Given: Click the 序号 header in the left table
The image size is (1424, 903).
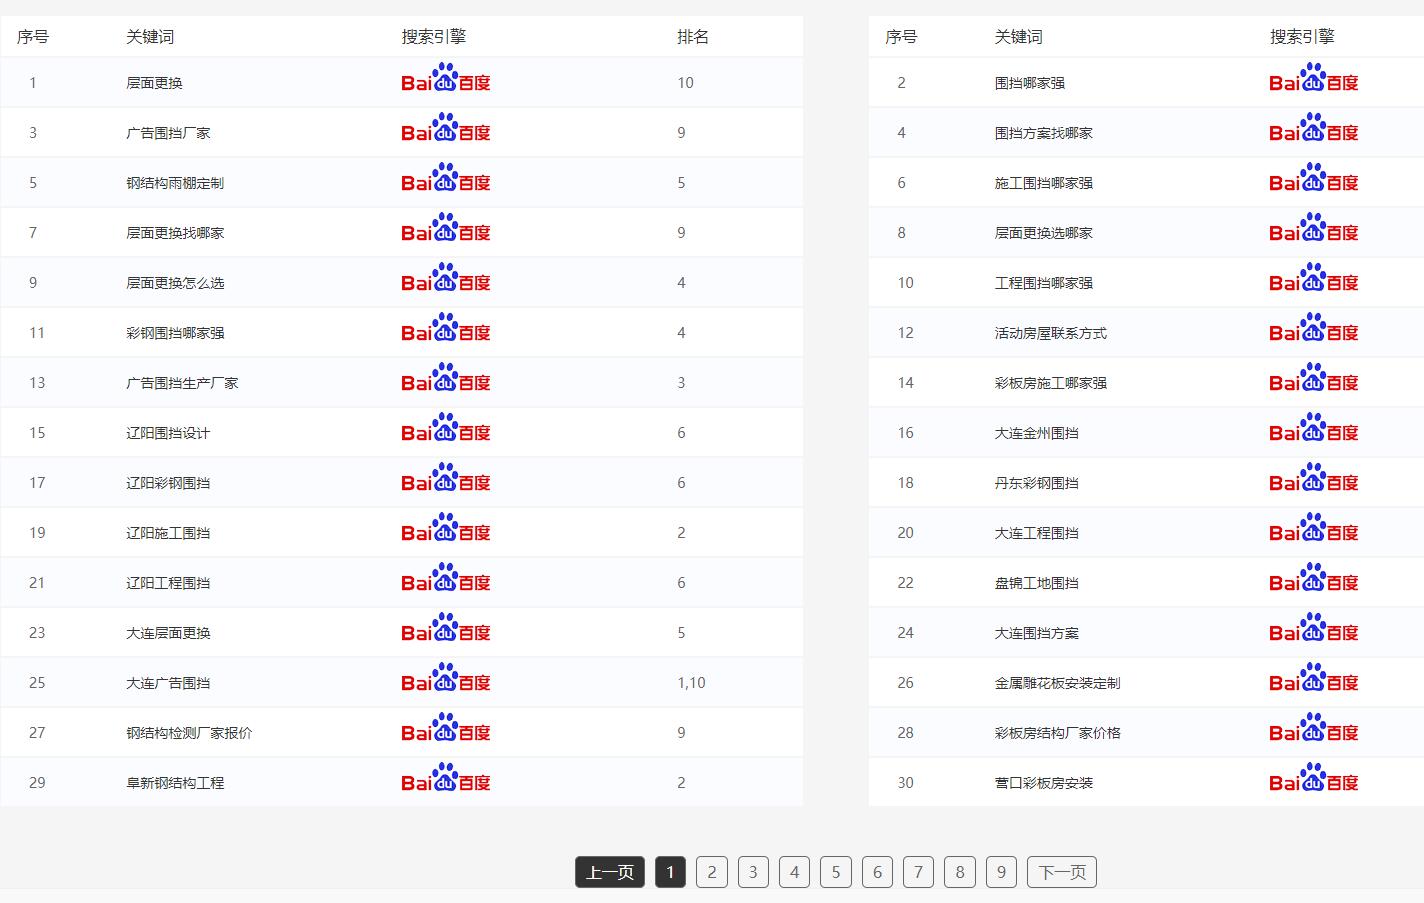Looking at the screenshot, I should [33, 37].
